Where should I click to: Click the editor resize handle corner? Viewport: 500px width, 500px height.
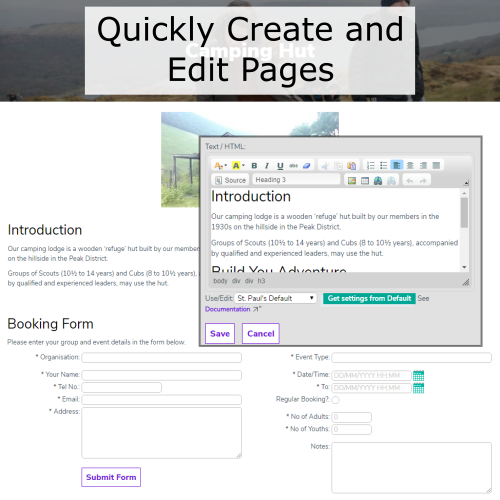(x=466, y=283)
